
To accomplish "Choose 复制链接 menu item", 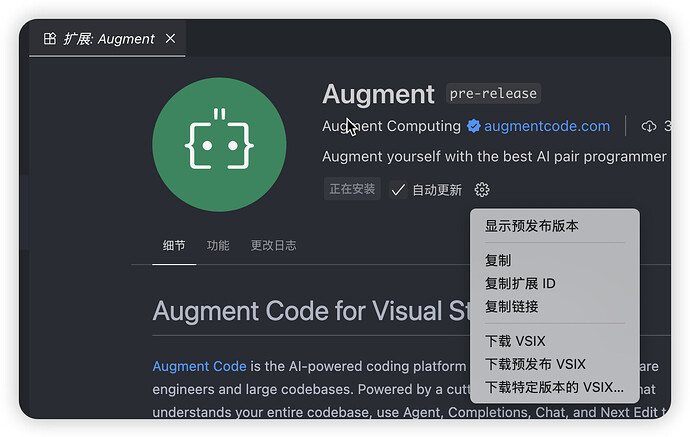I will click(554, 306).
